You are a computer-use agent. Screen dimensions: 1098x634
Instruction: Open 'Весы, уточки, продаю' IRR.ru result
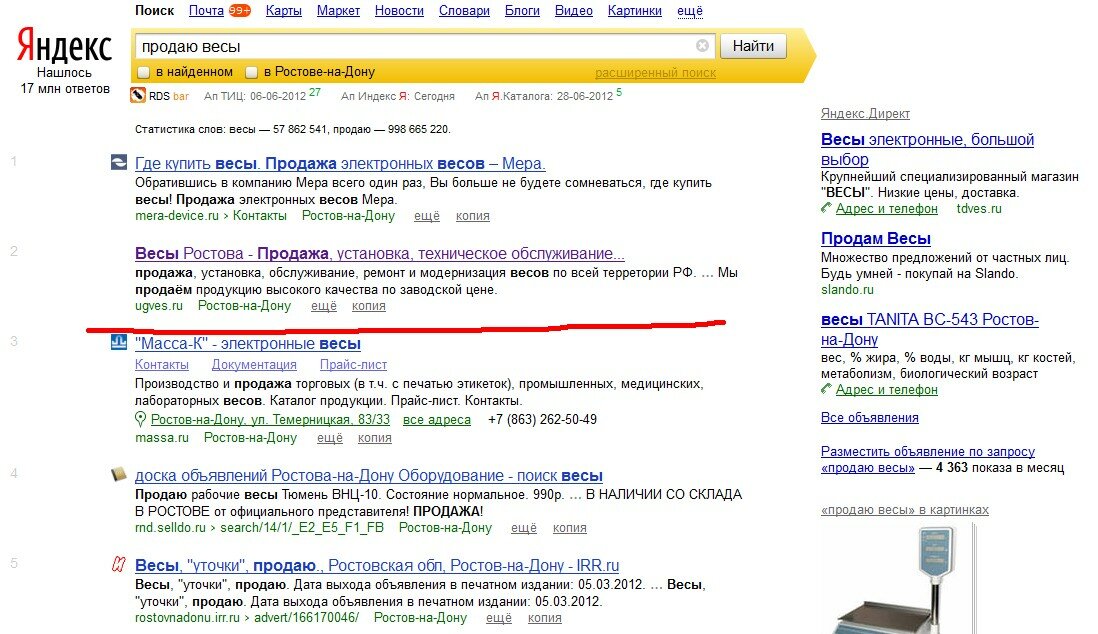click(377, 565)
